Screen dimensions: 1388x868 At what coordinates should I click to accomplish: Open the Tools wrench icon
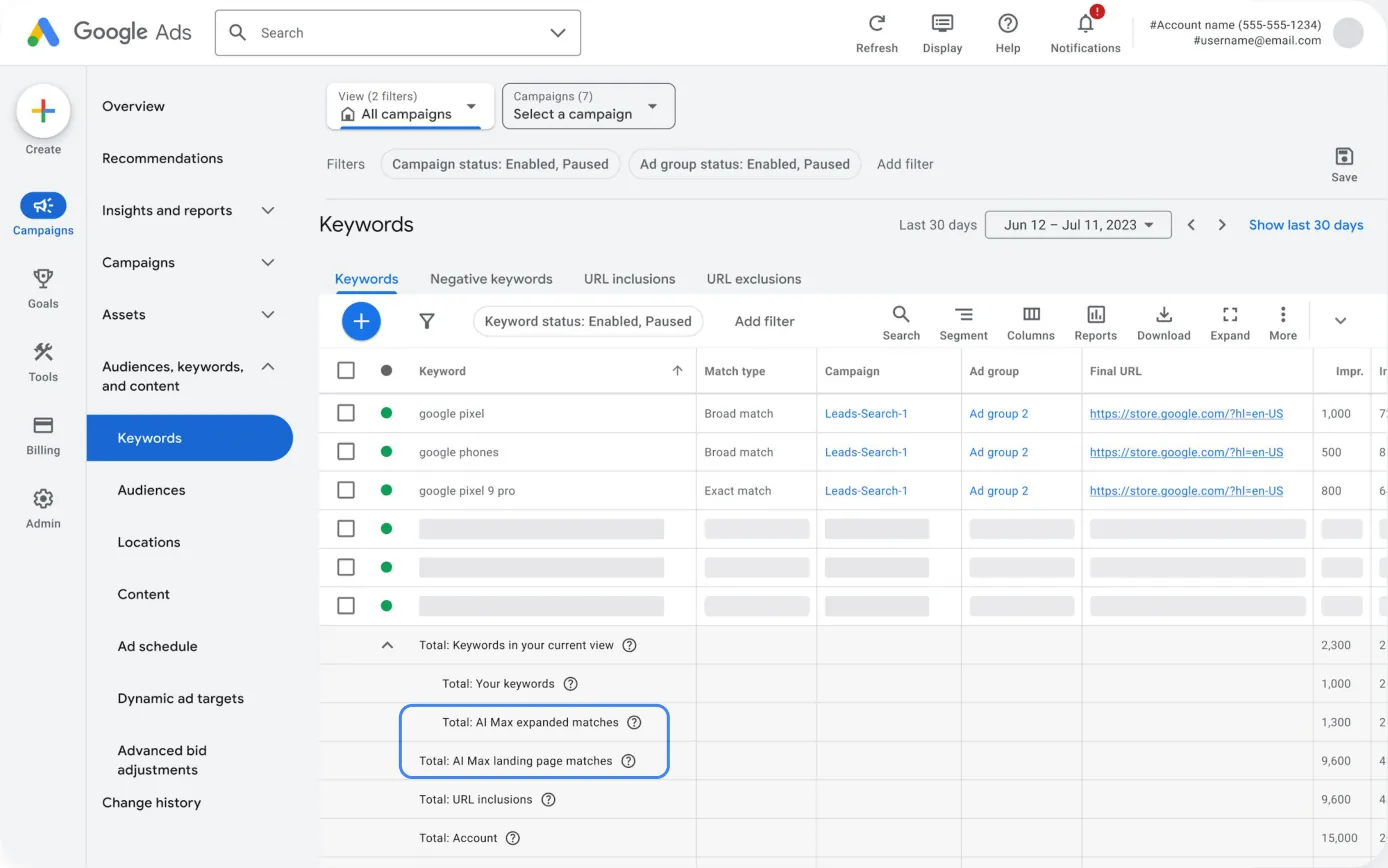tap(43, 352)
